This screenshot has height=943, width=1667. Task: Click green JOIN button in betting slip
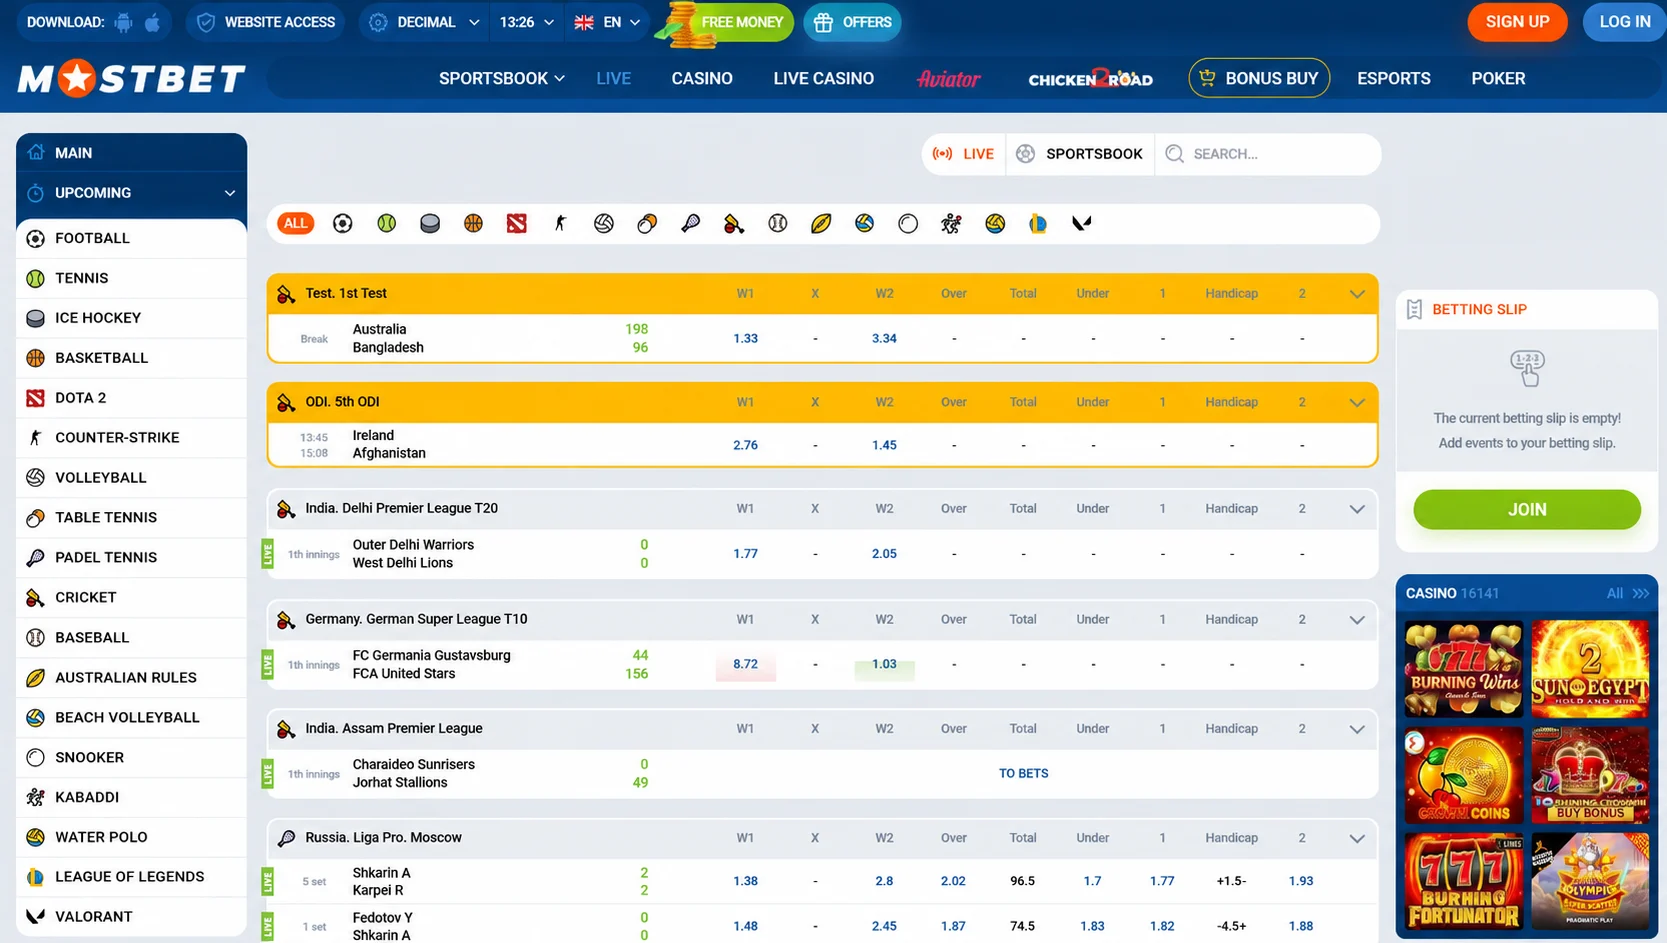pos(1526,509)
